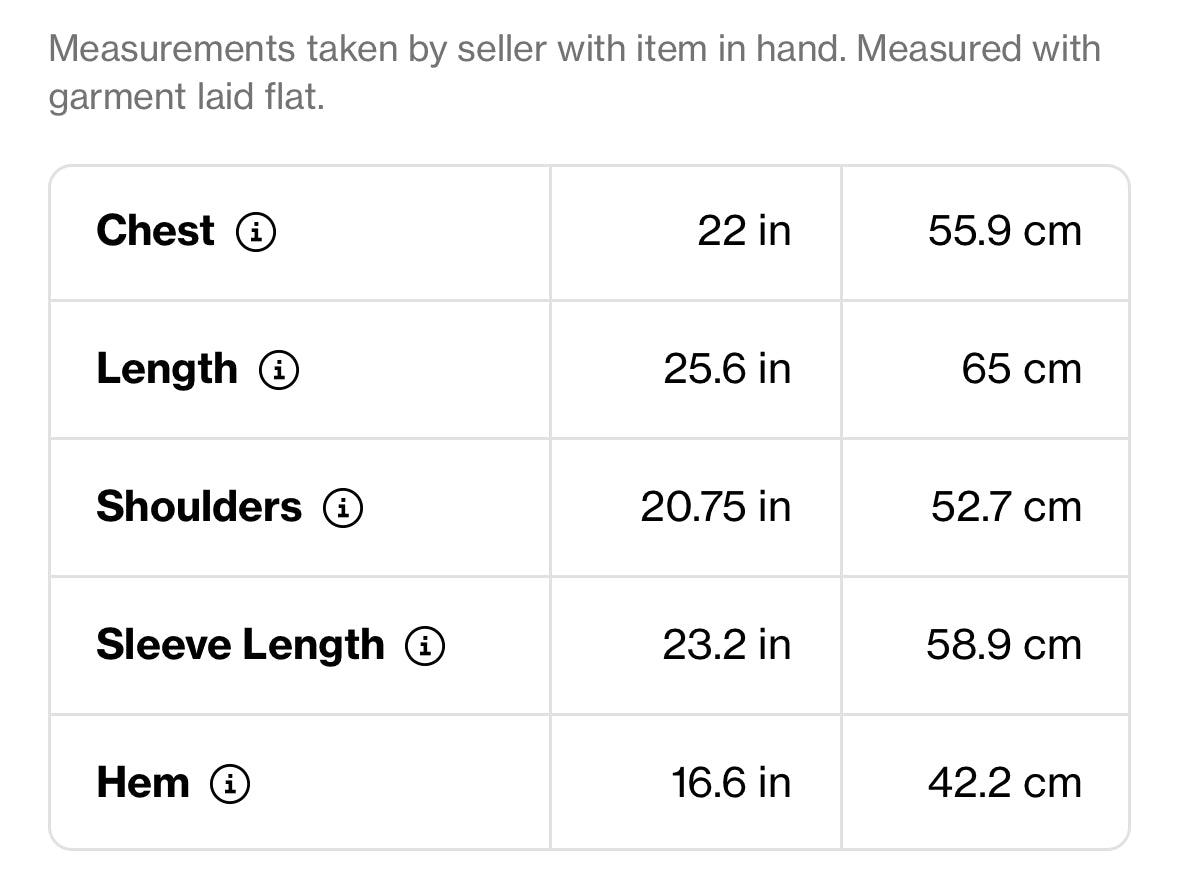Image resolution: width=1179 pixels, height=892 pixels.
Task: Click the 16.6 in hem value
Action: tap(731, 783)
